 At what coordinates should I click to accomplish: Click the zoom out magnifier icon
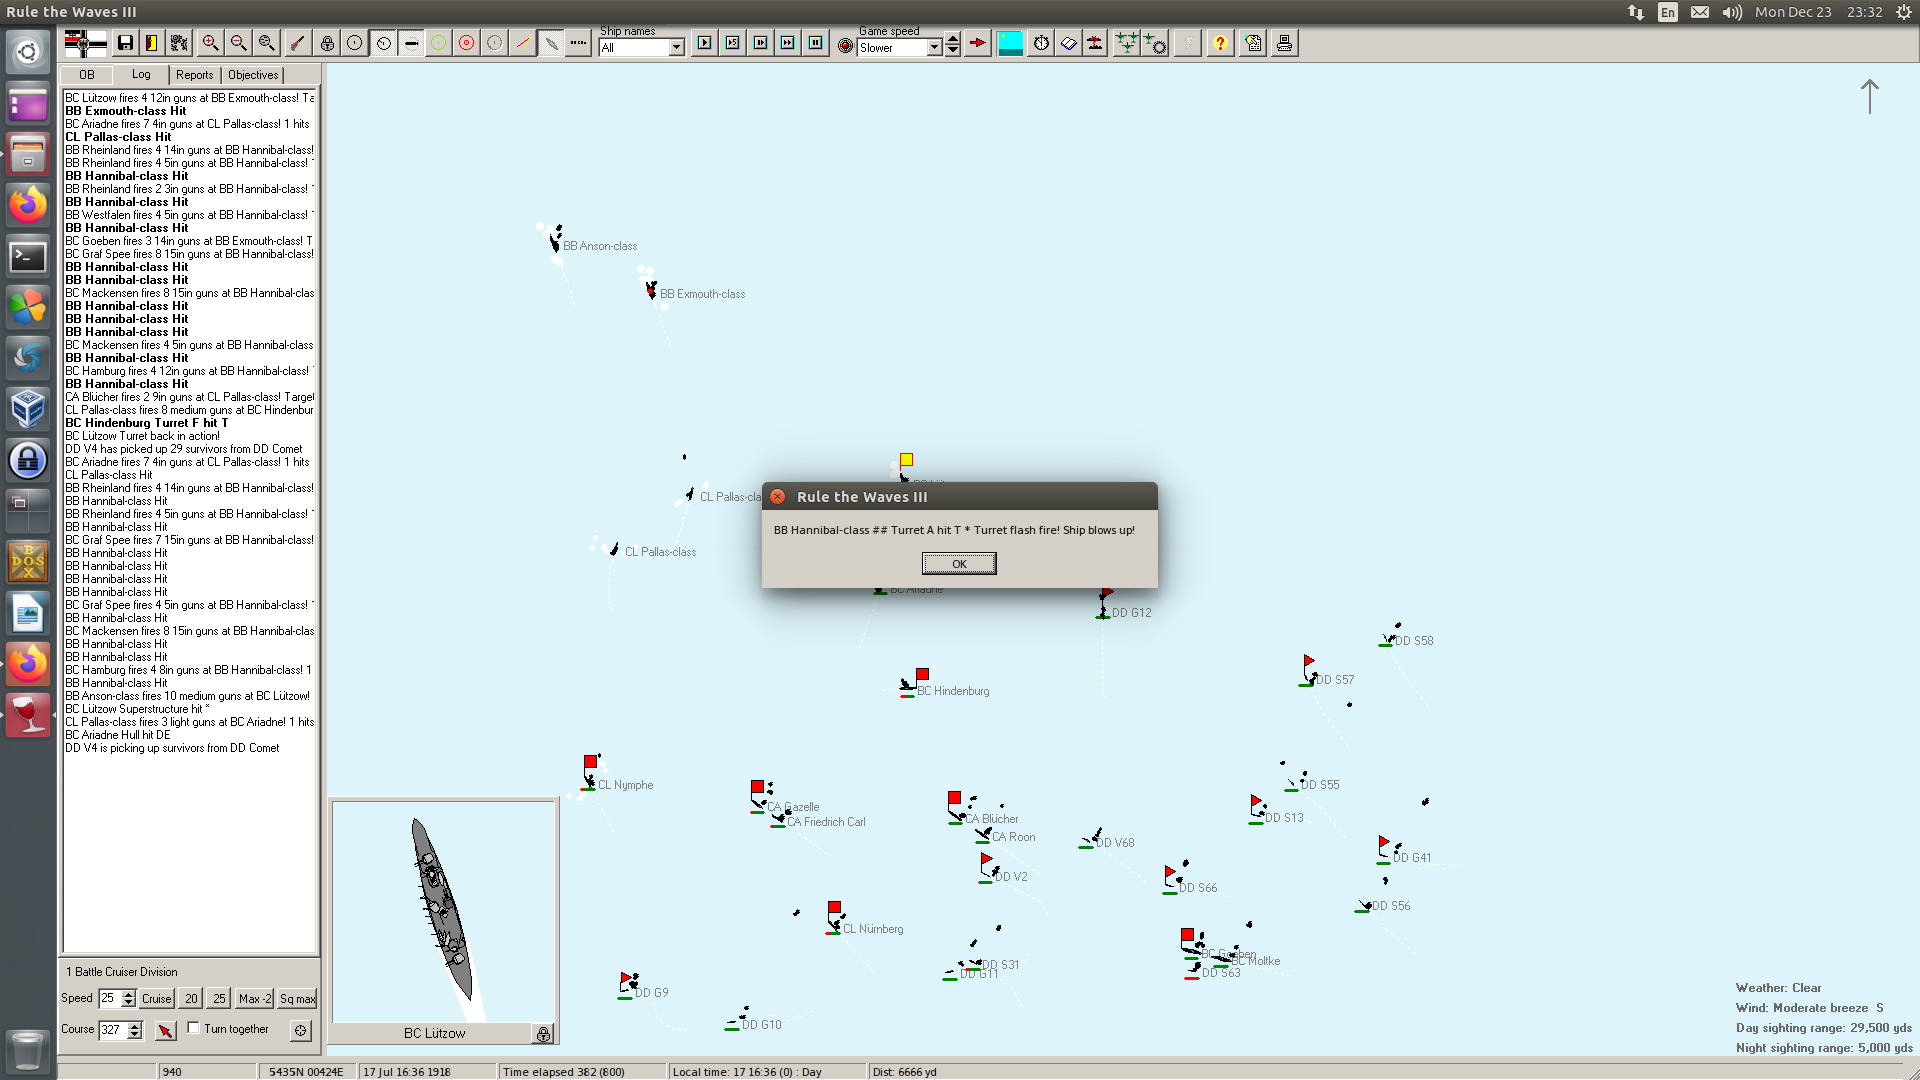coord(238,43)
